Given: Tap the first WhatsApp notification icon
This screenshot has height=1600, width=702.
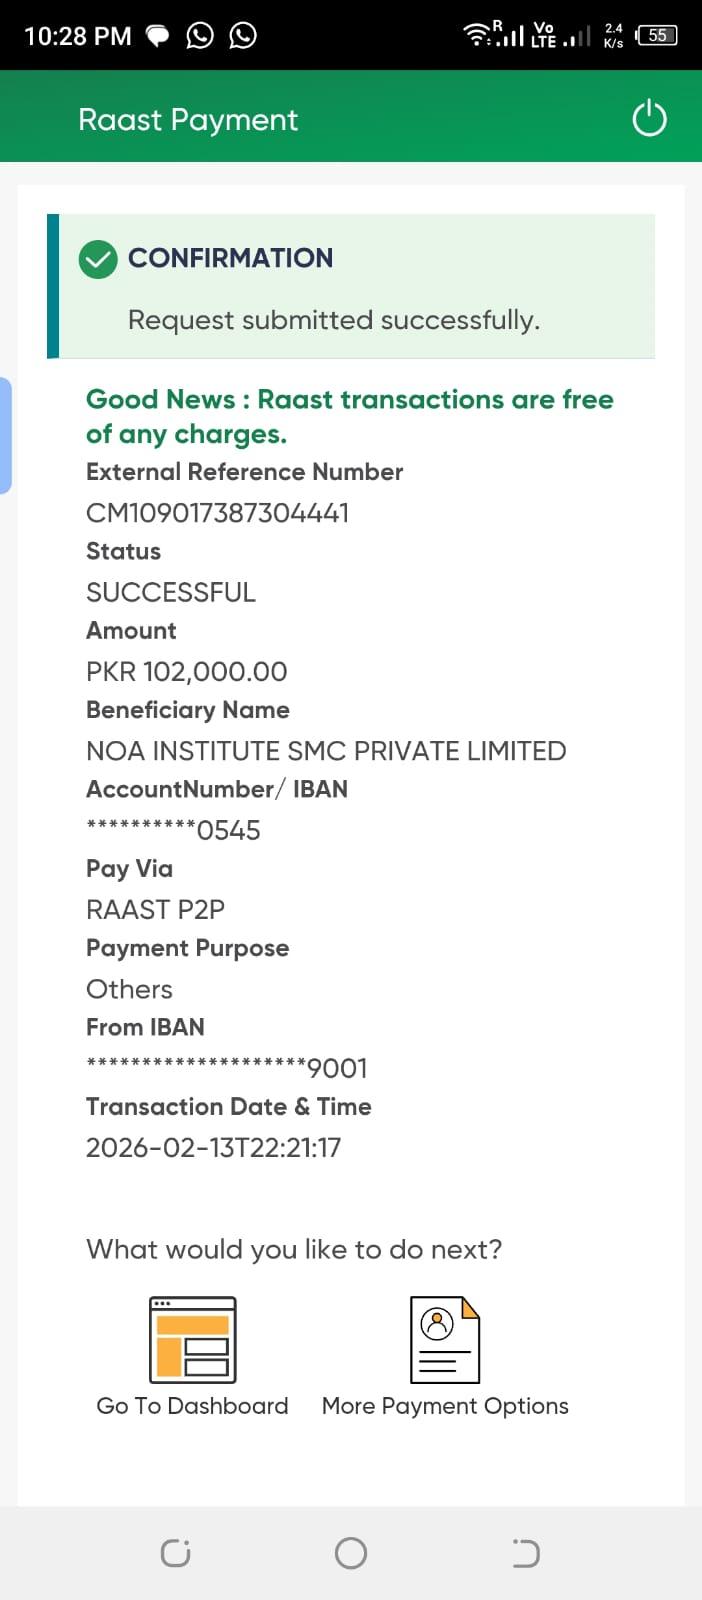Looking at the screenshot, I should [200, 36].
